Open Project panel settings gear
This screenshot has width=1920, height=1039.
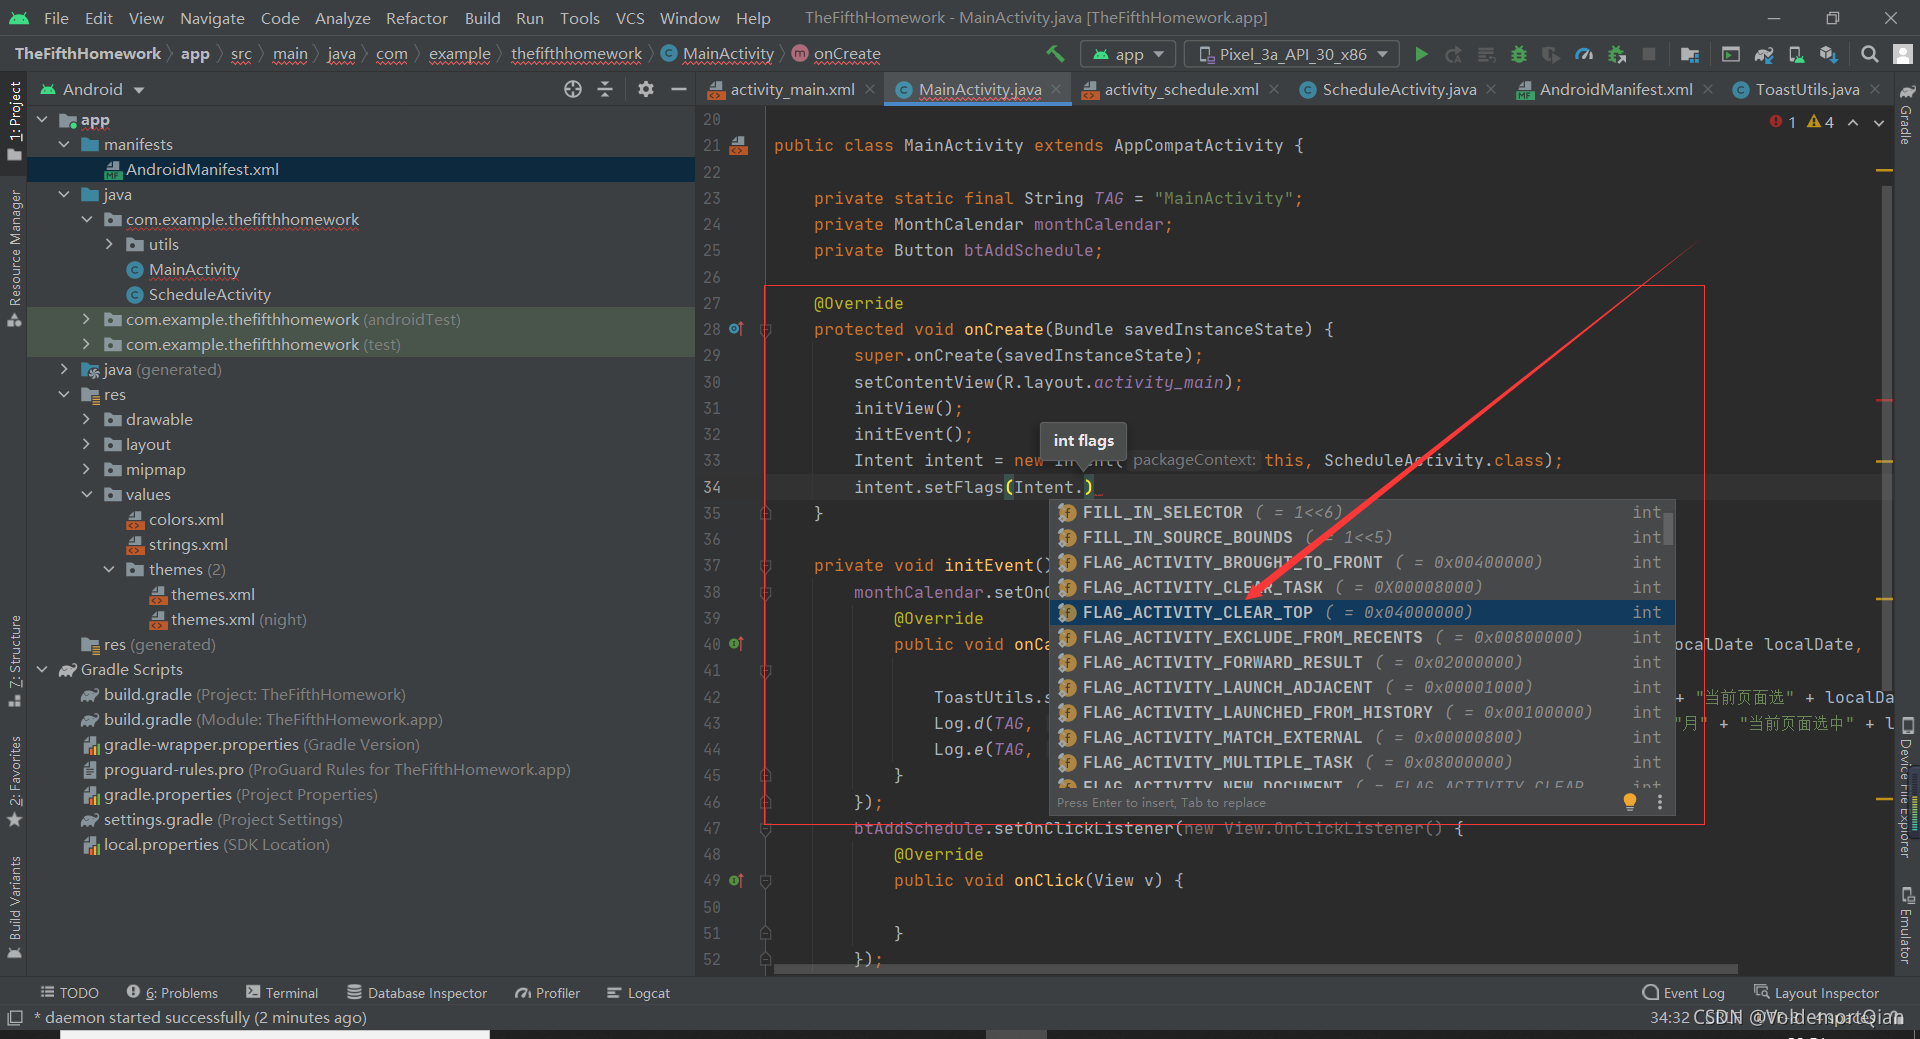(646, 89)
